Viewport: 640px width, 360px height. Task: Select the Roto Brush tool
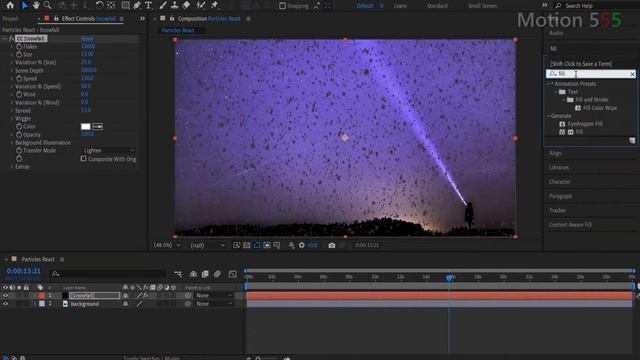[201, 5]
